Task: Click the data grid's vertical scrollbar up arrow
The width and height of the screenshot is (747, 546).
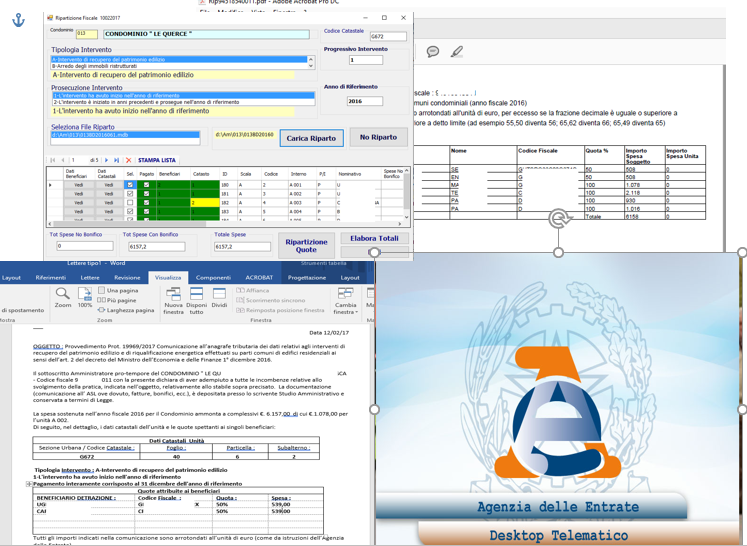Action: [x=406, y=170]
